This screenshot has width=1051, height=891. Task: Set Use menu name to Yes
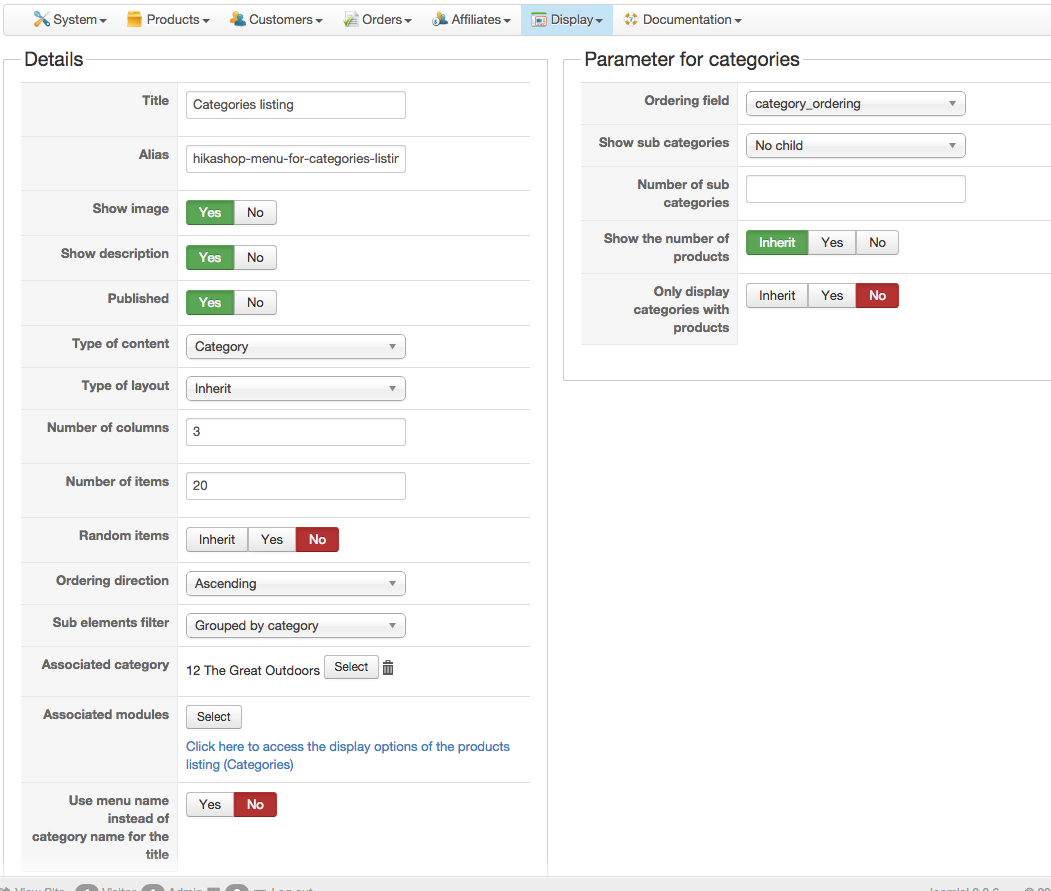click(x=210, y=805)
